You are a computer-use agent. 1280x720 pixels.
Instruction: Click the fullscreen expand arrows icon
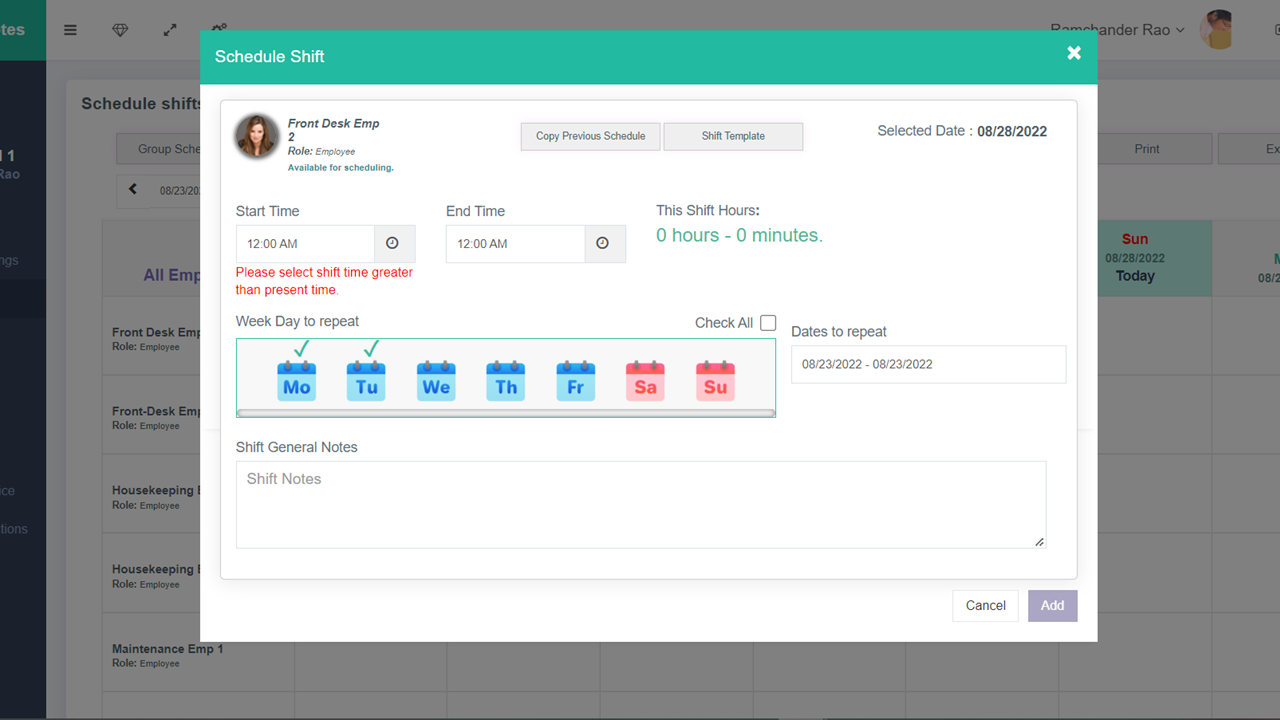169,30
